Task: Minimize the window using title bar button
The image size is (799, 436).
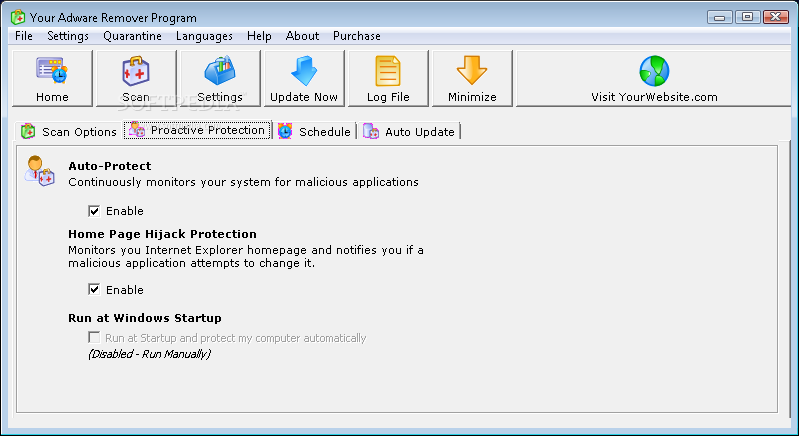Action: coord(720,17)
